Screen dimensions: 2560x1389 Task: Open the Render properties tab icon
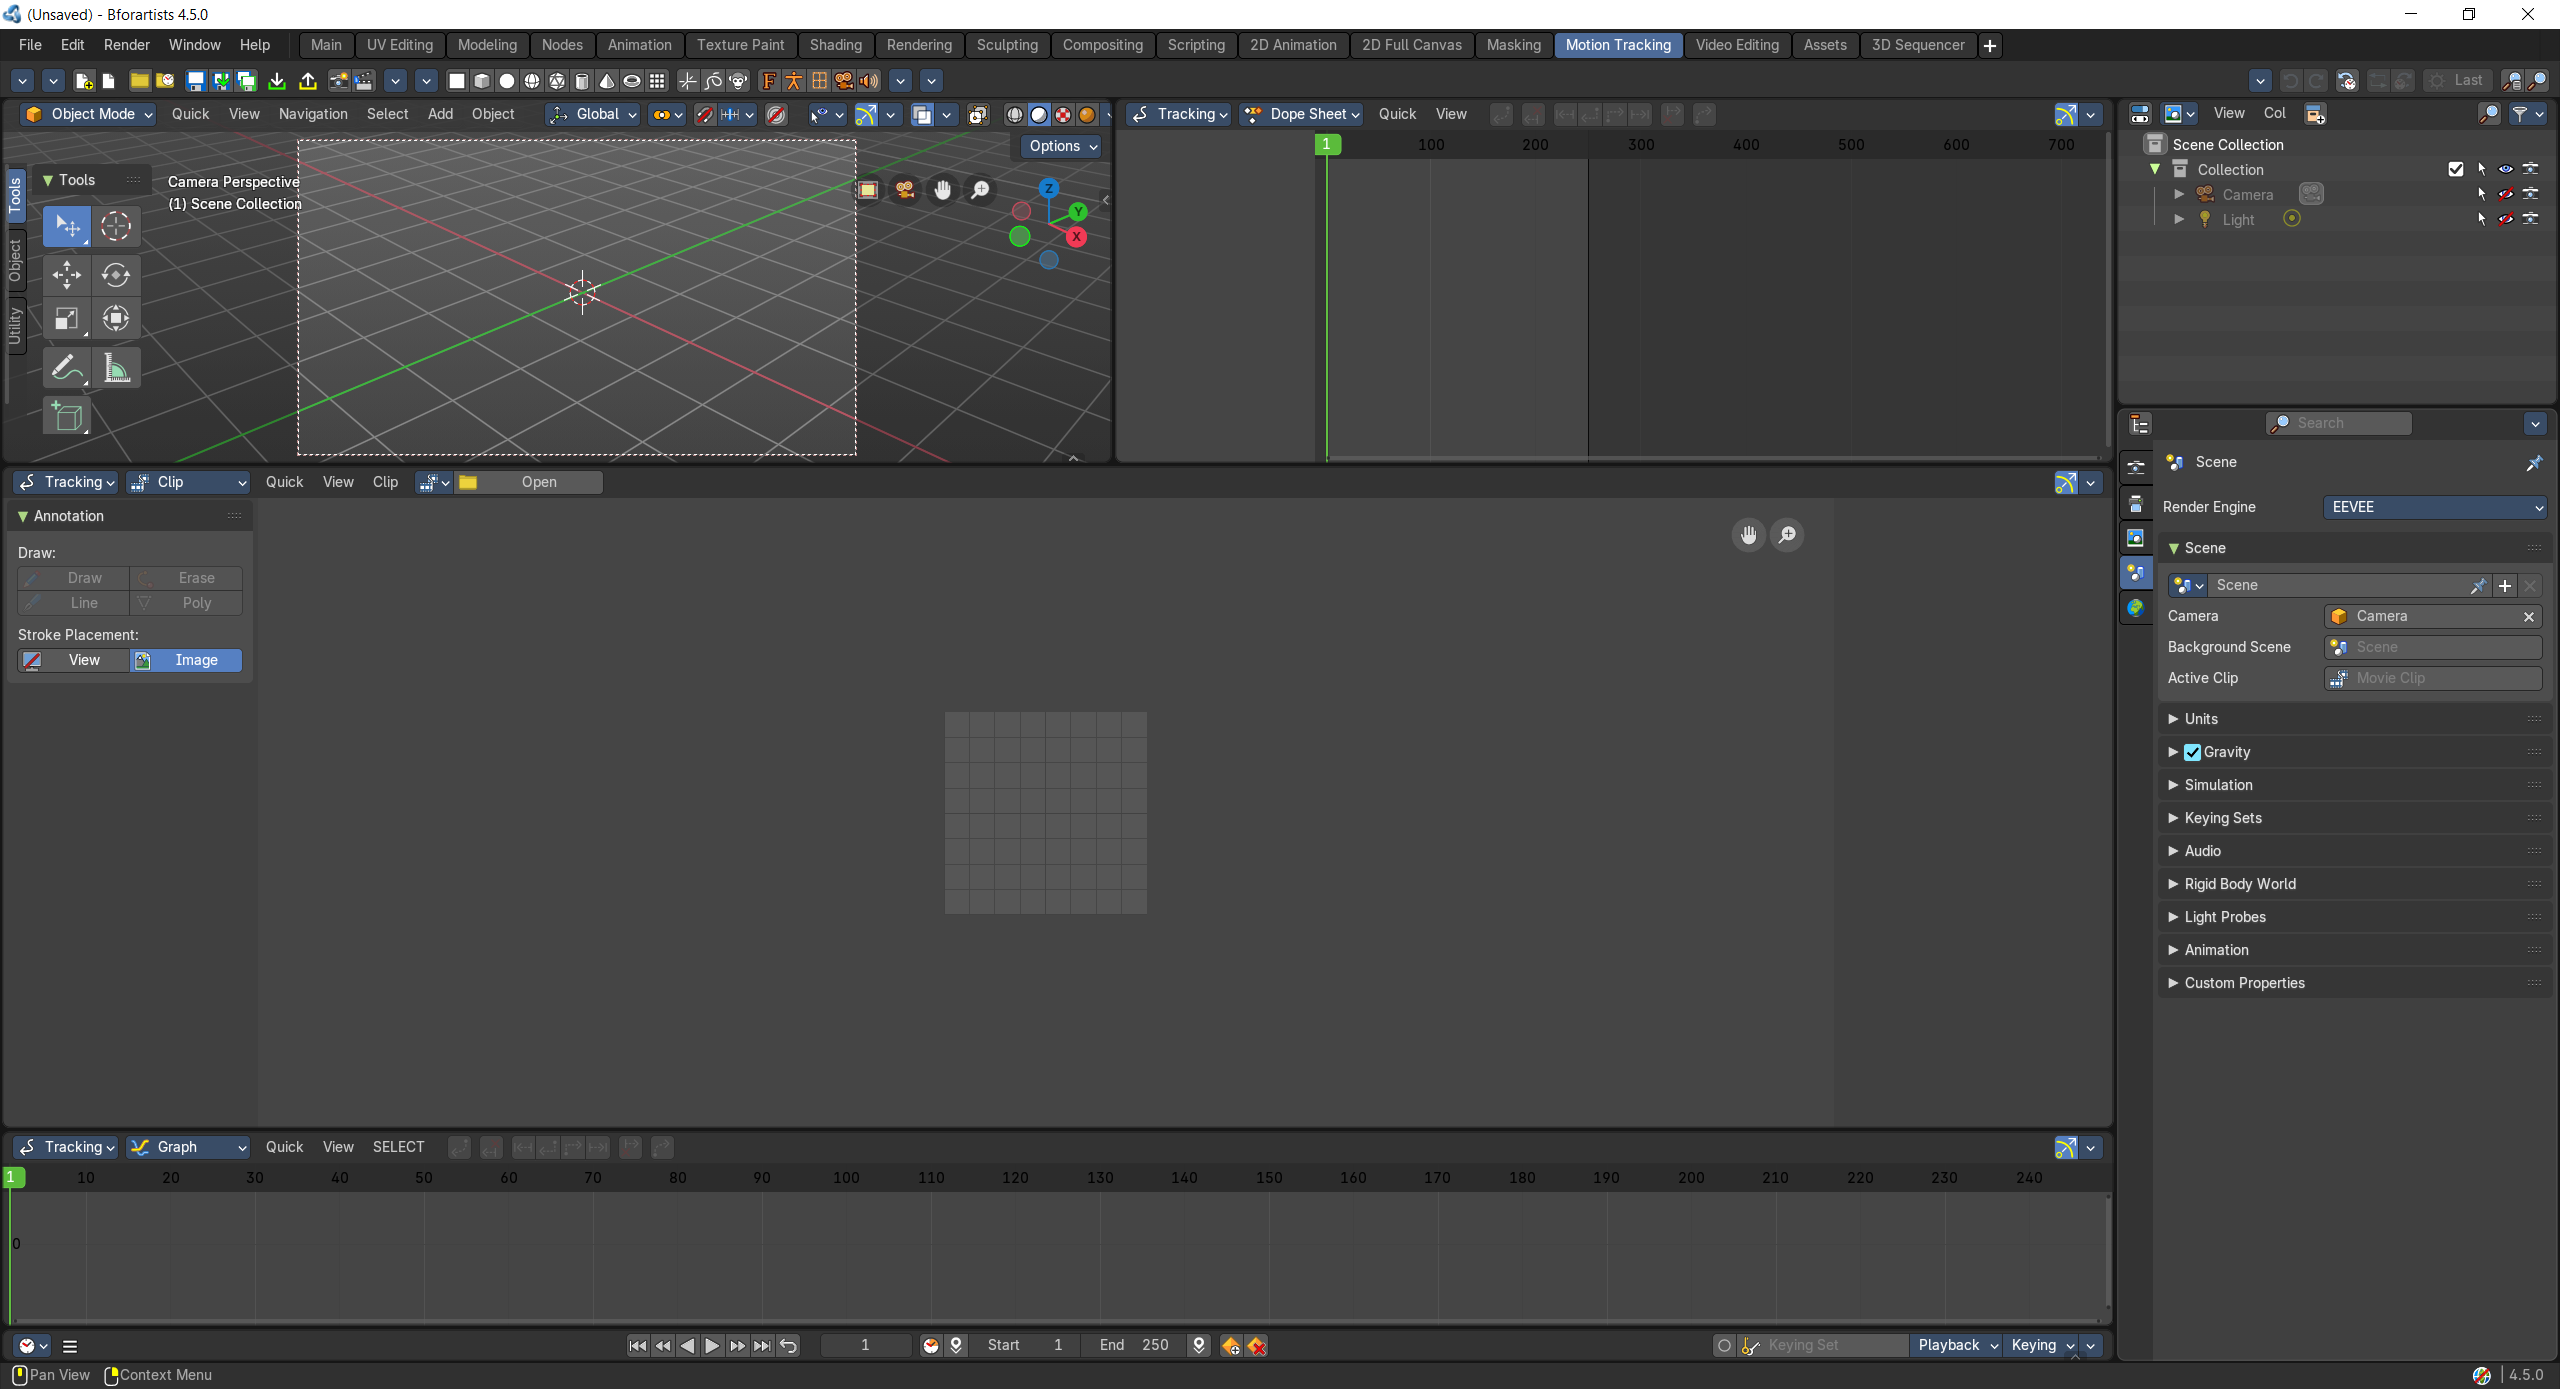[x=2136, y=466]
